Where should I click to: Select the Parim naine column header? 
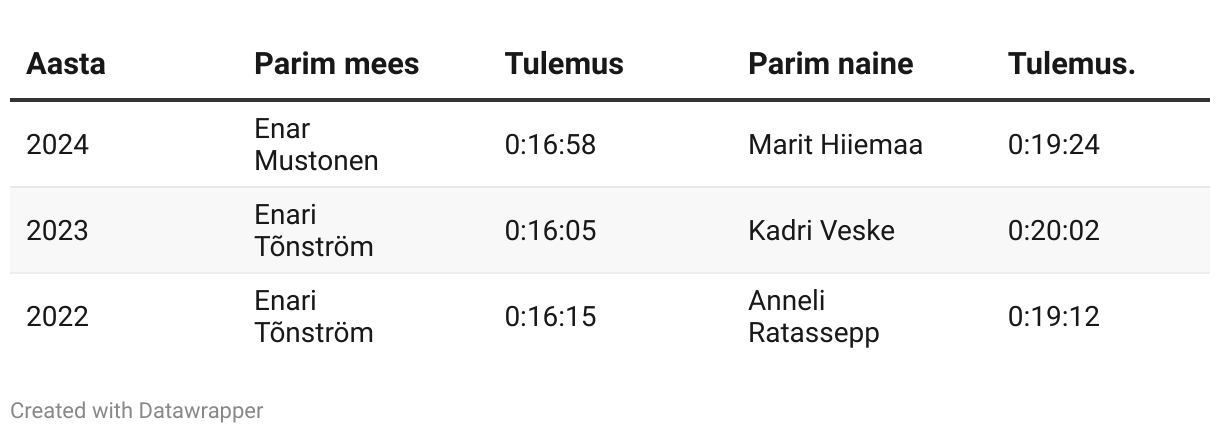pos(831,64)
